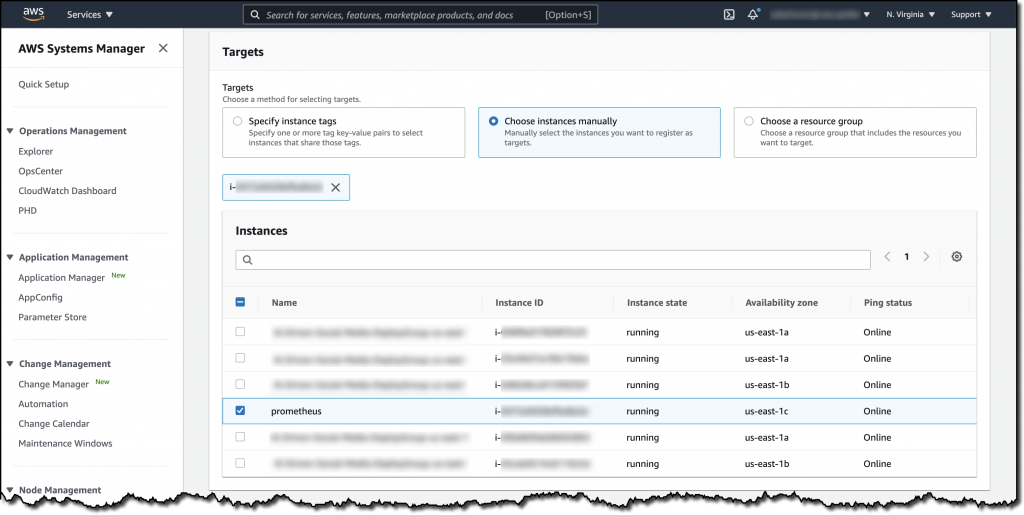Viewport: 1024px width, 515px height.
Task: Open the Services dropdown menu
Action: click(89, 14)
